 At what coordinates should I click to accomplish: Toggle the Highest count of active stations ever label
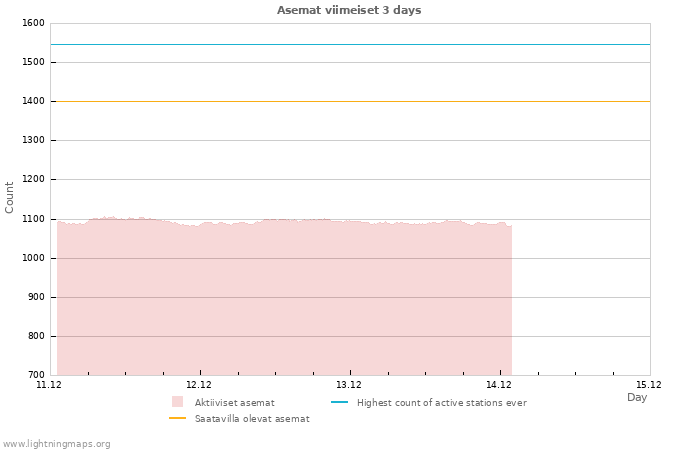point(441,403)
